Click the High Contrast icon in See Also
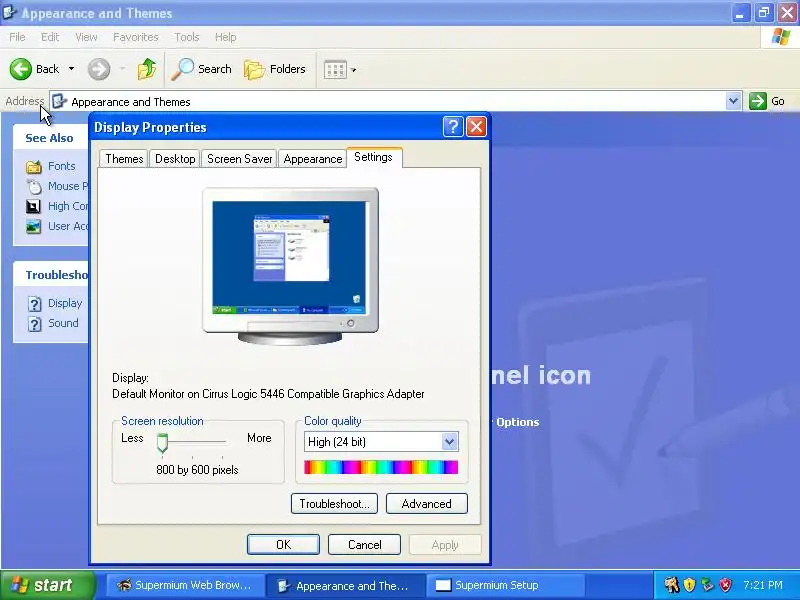This screenshot has width=800, height=600. pos(34,206)
